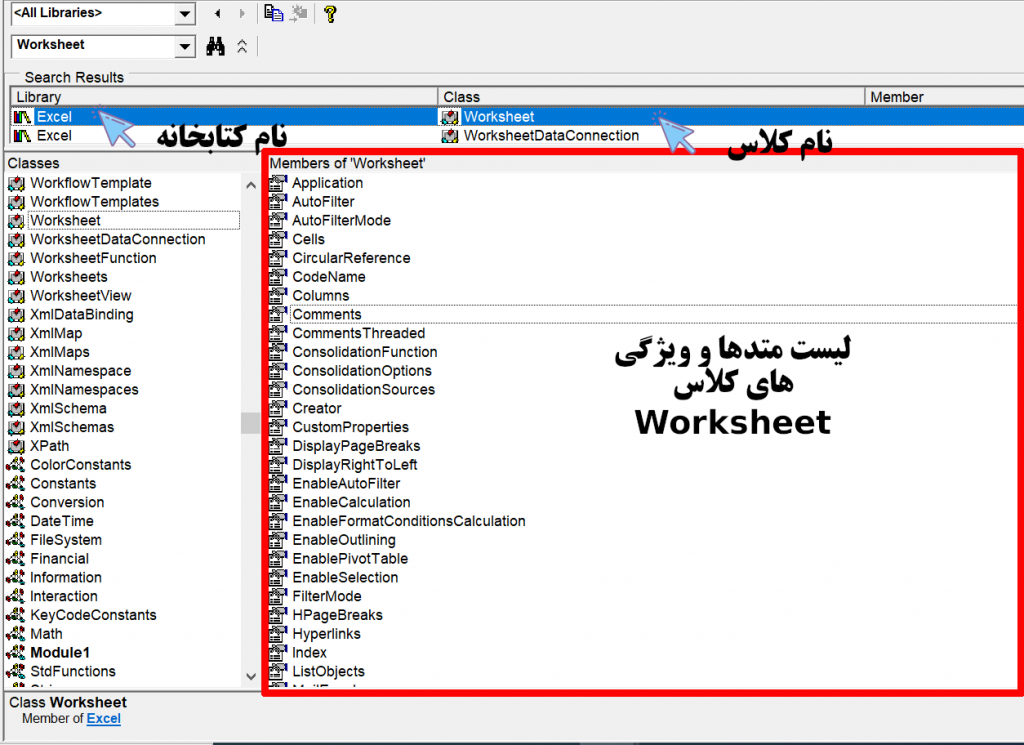The width and height of the screenshot is (1024, 745).
Task: Select the XPath class
Action: (50, 446)
